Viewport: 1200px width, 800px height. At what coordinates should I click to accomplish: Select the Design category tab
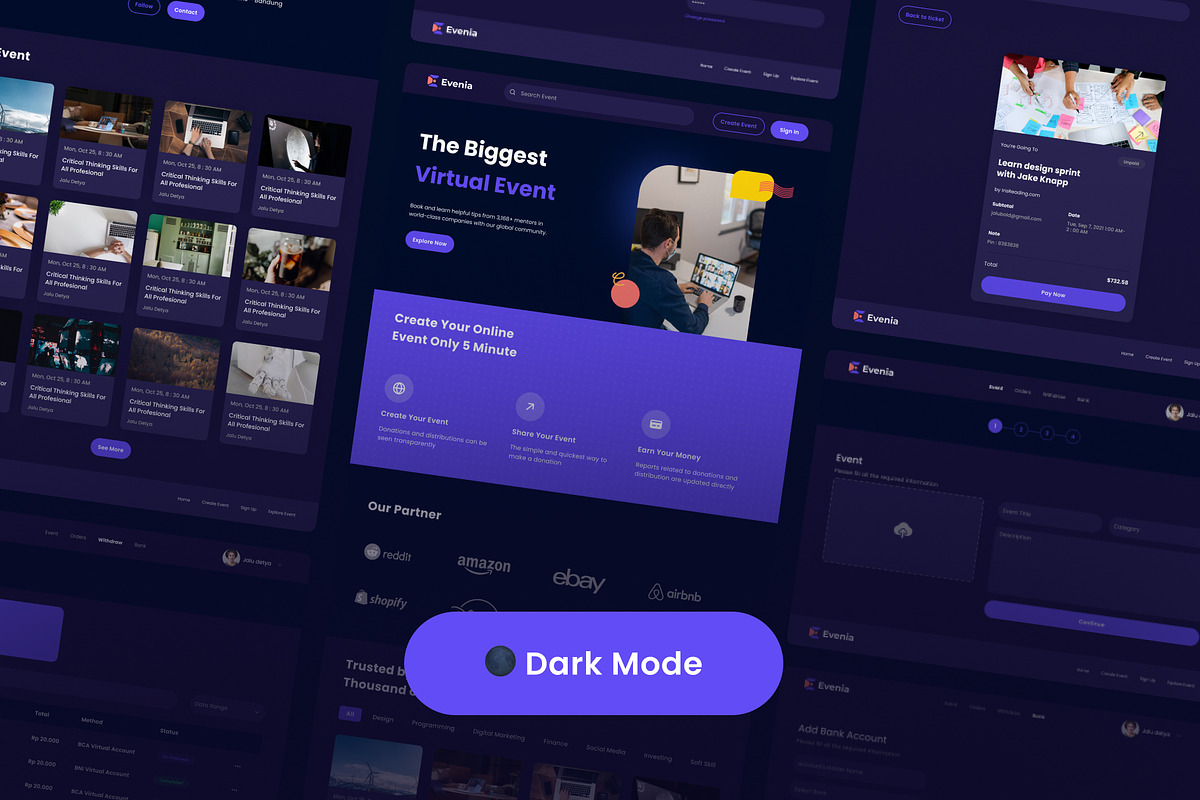(383, 718)
